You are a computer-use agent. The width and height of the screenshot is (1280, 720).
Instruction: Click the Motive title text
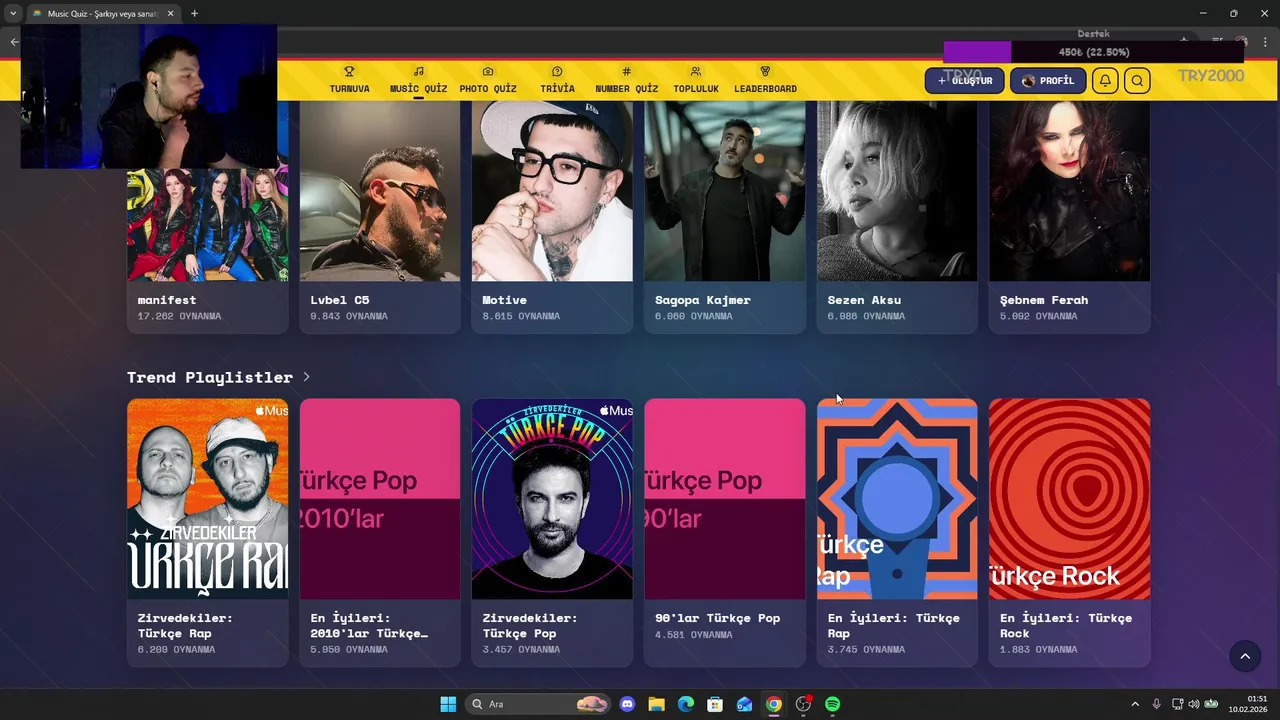[x=505, y=300]
